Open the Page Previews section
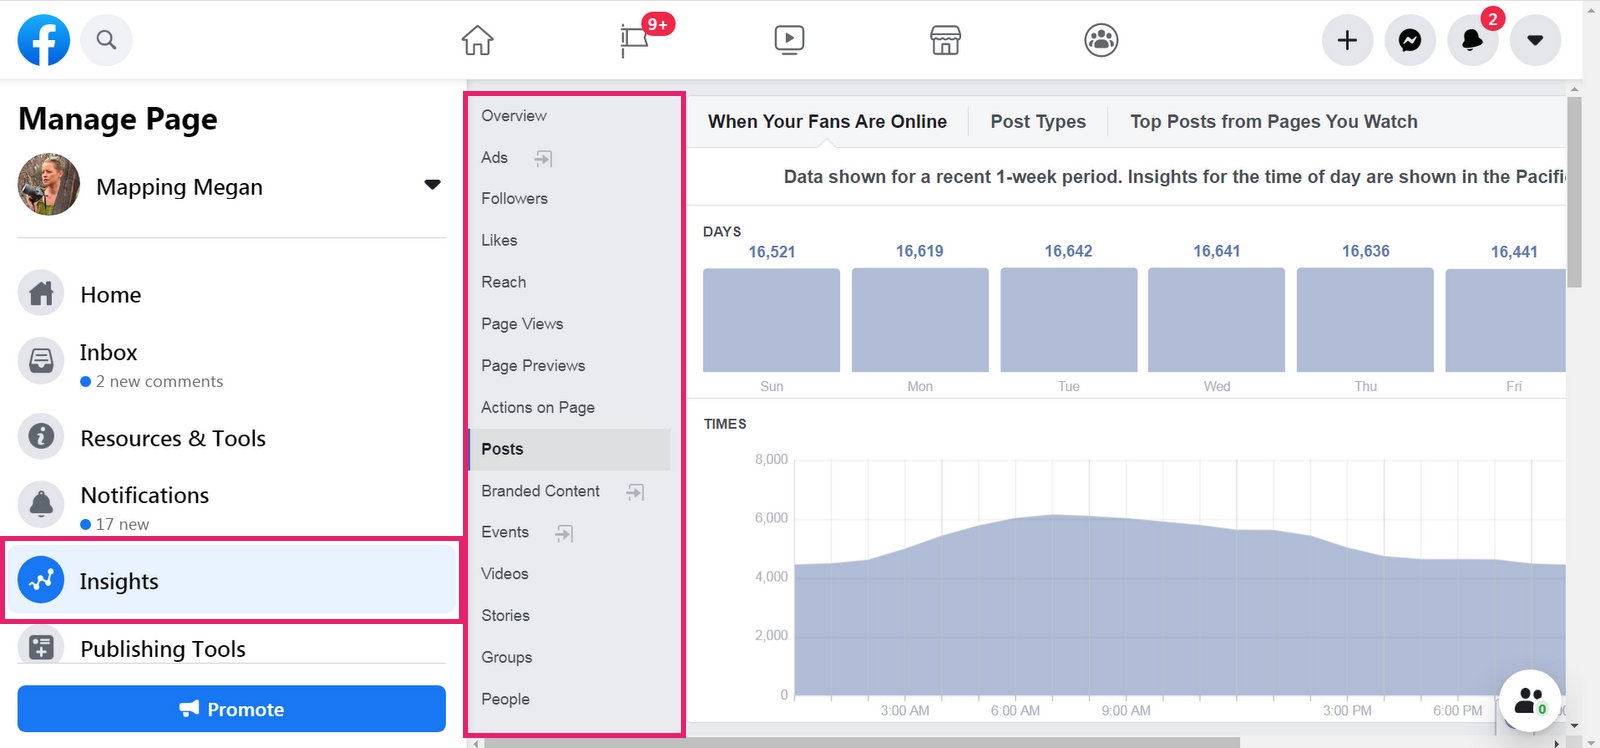Viewport: 1600px width, 748px height. [533, 366]
